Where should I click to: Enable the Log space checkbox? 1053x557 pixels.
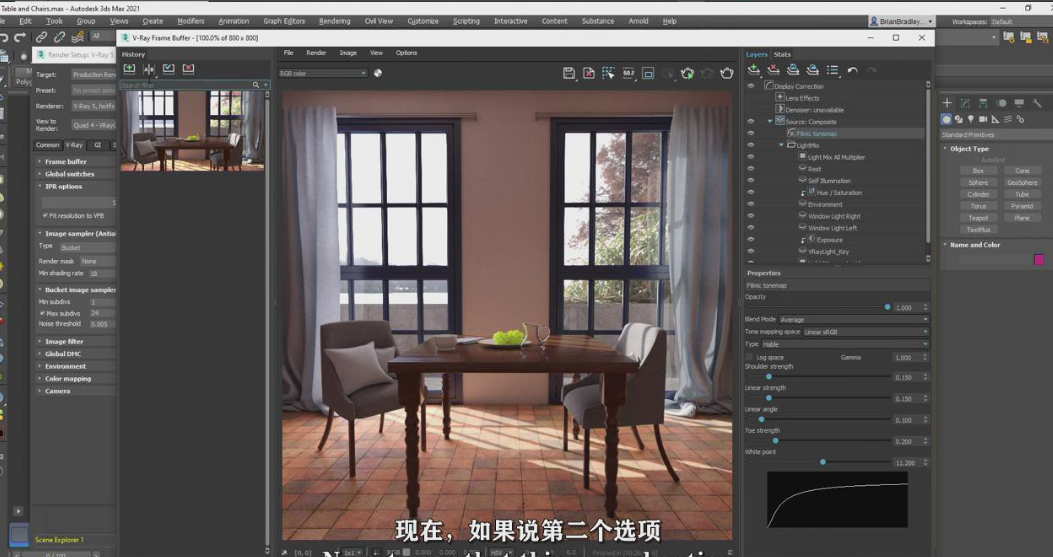[x=750, y=357]
